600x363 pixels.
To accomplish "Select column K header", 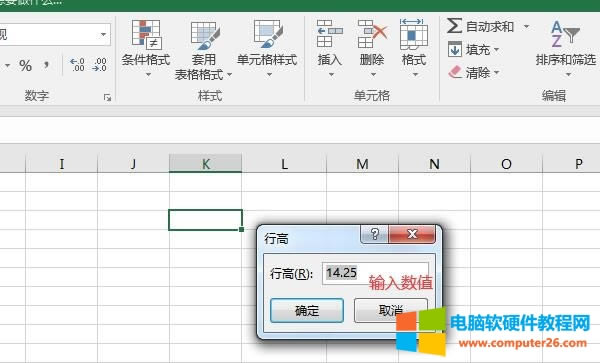I will (205, 164).
